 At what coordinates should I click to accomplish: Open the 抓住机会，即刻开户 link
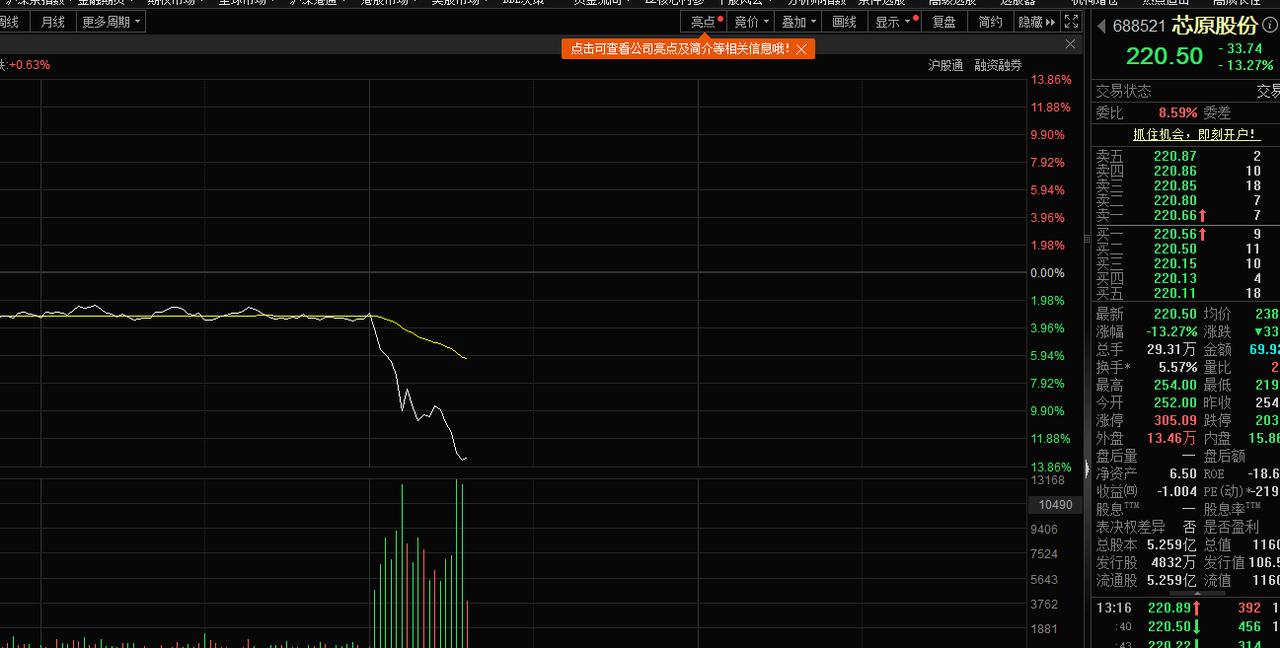click(1196, 134)
